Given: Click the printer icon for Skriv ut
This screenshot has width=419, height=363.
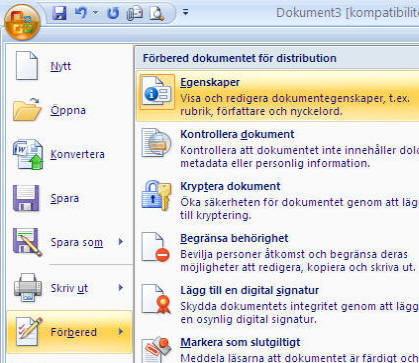Looking at the screenshot, I should [x=28, y=287].
